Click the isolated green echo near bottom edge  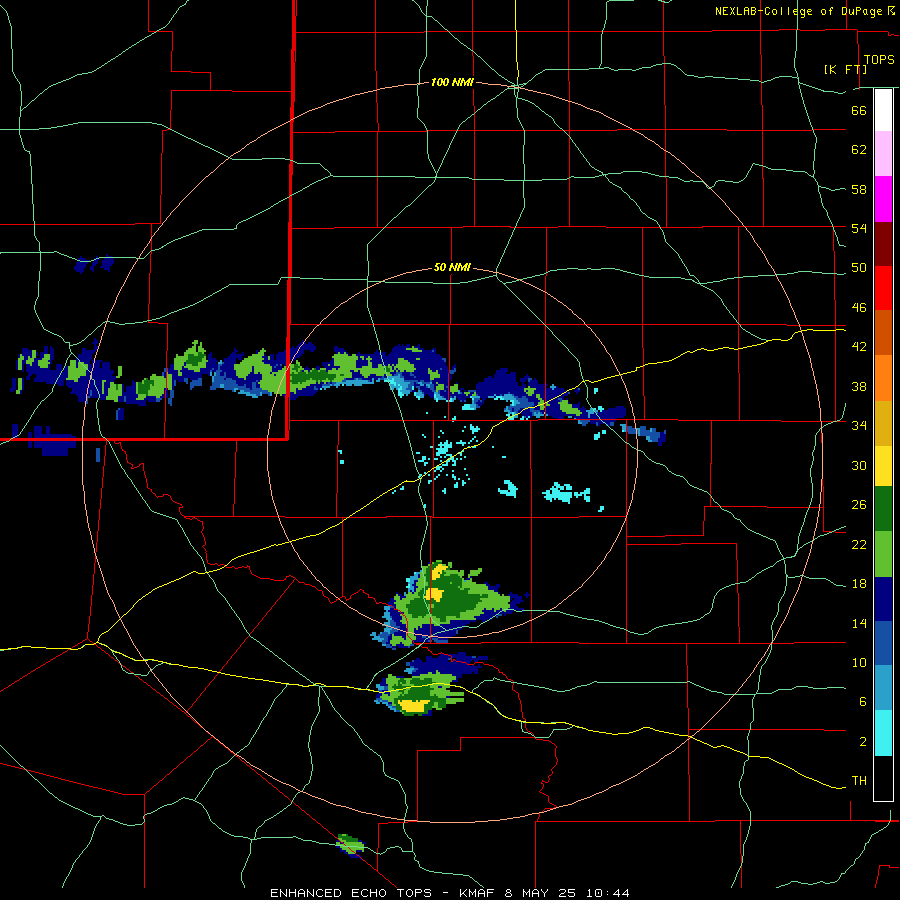click(350, 844)
